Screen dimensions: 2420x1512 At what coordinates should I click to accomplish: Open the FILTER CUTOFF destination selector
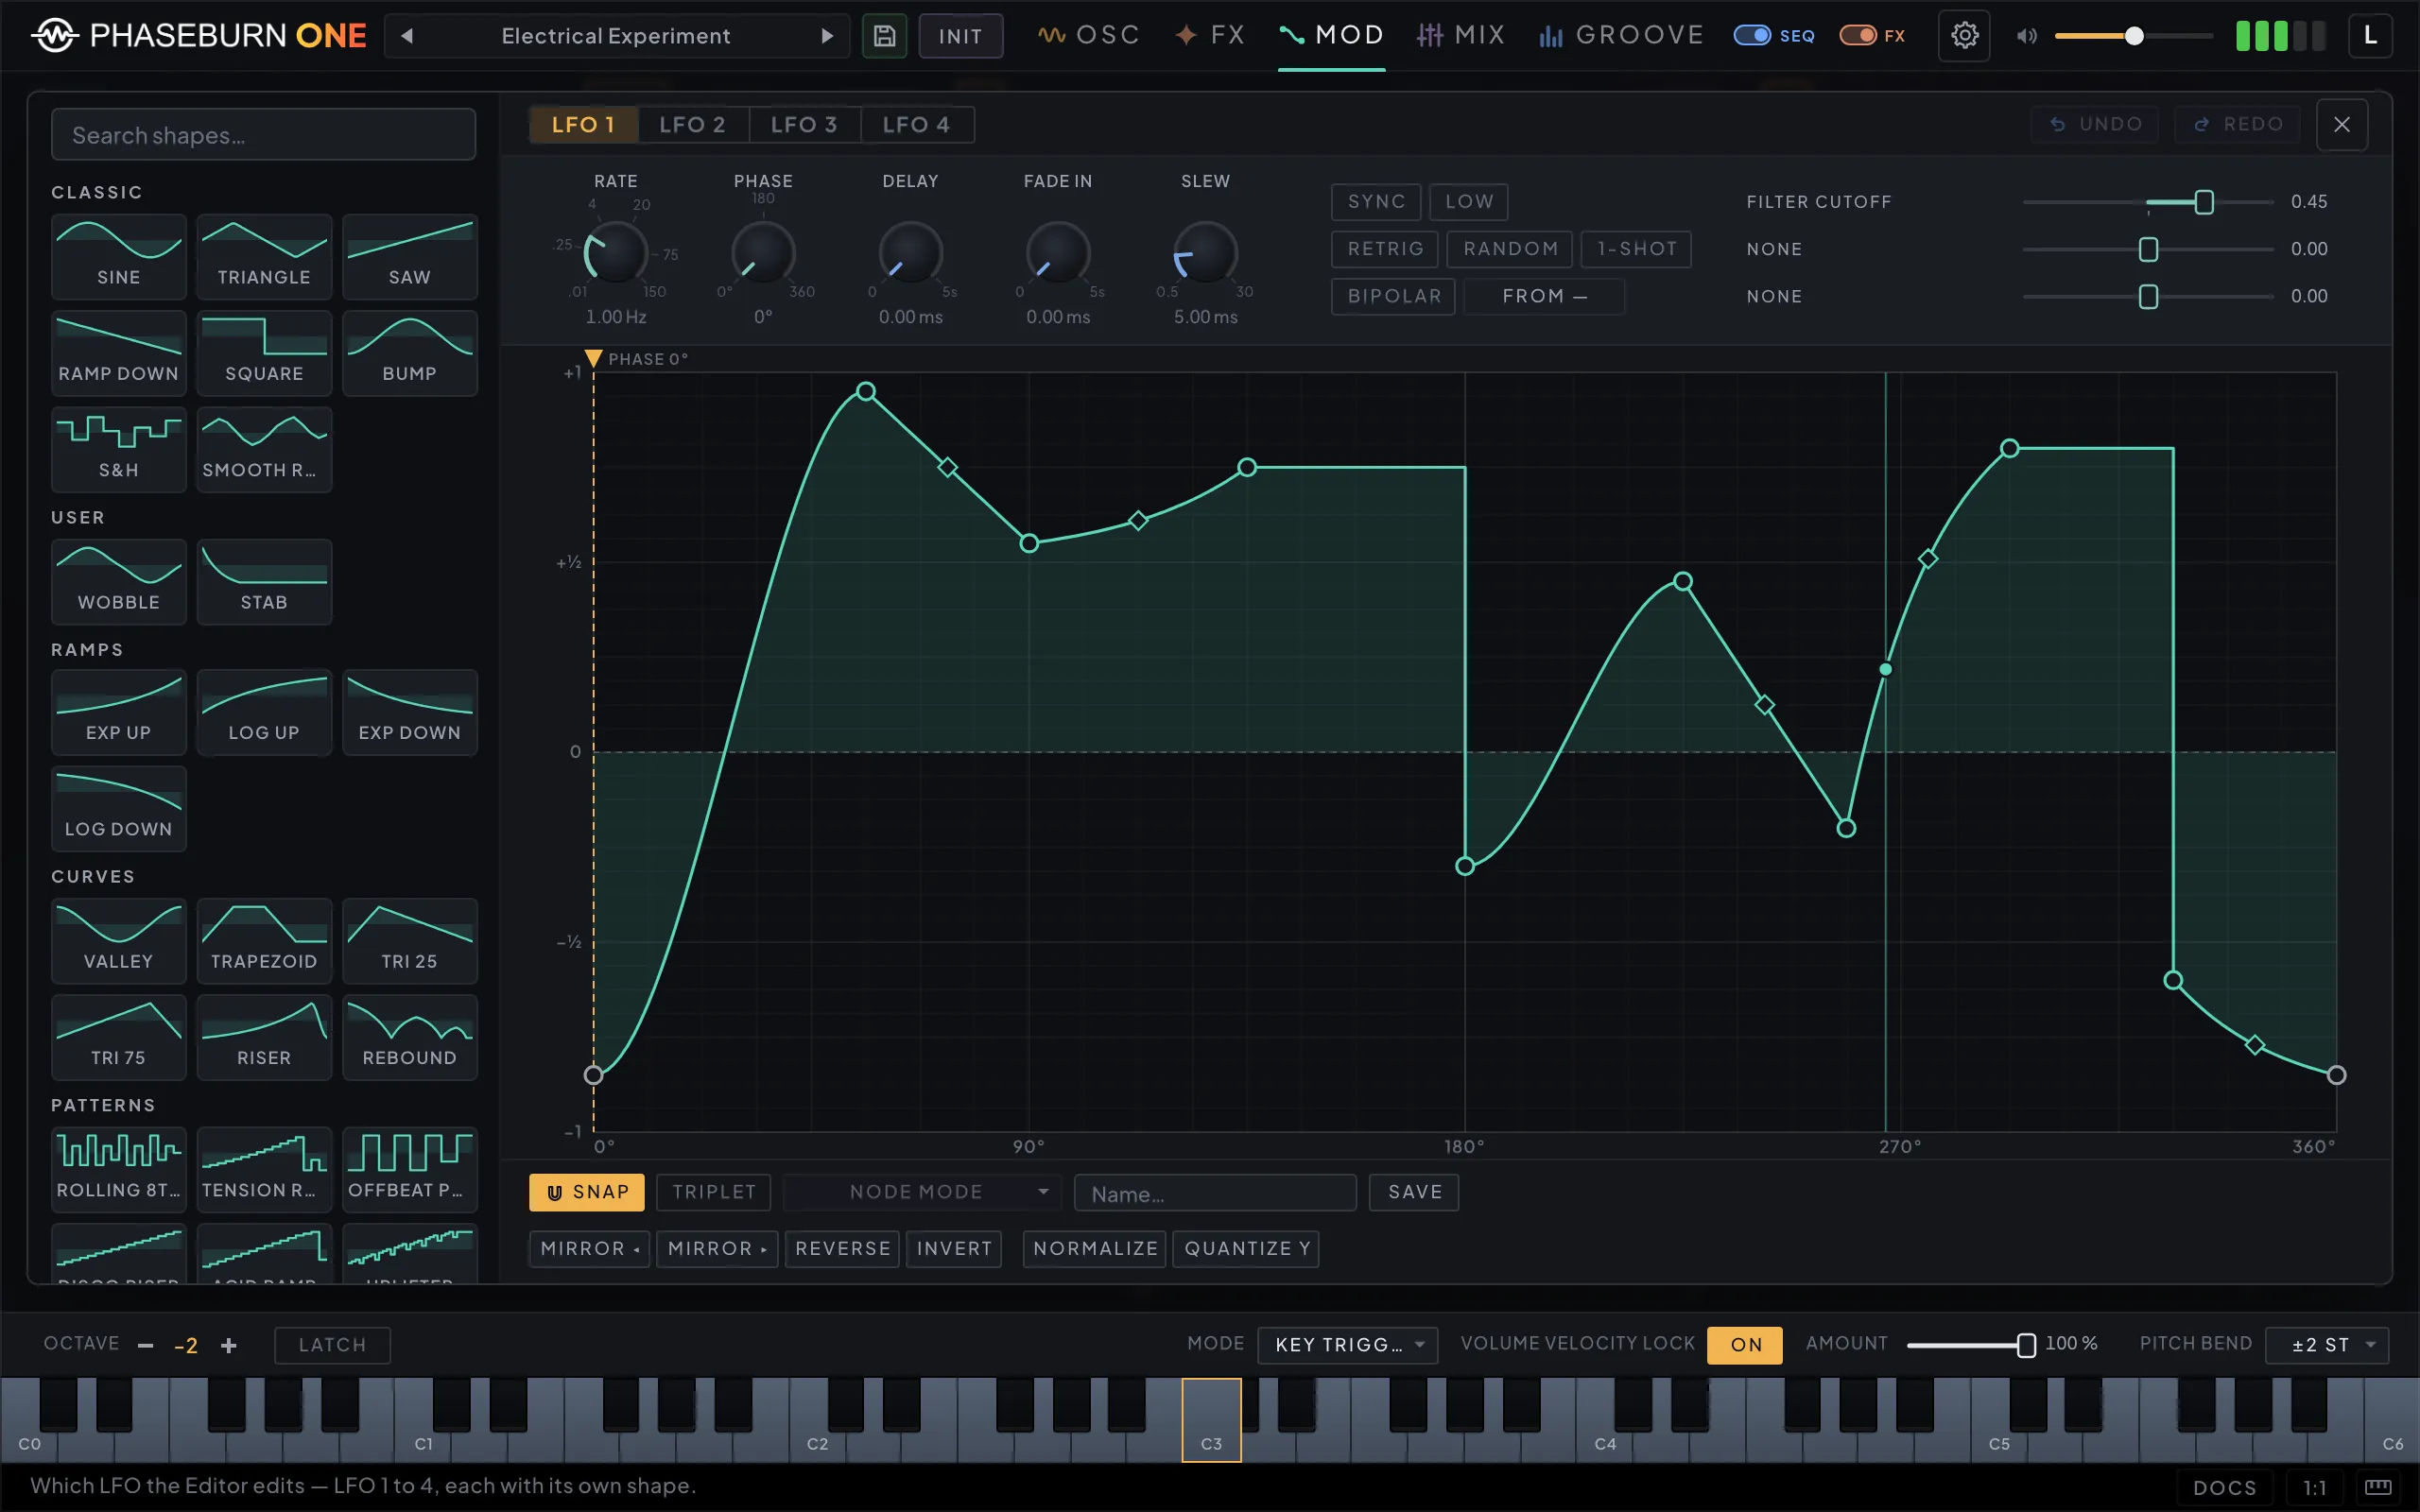click(x=1819, y=202)
